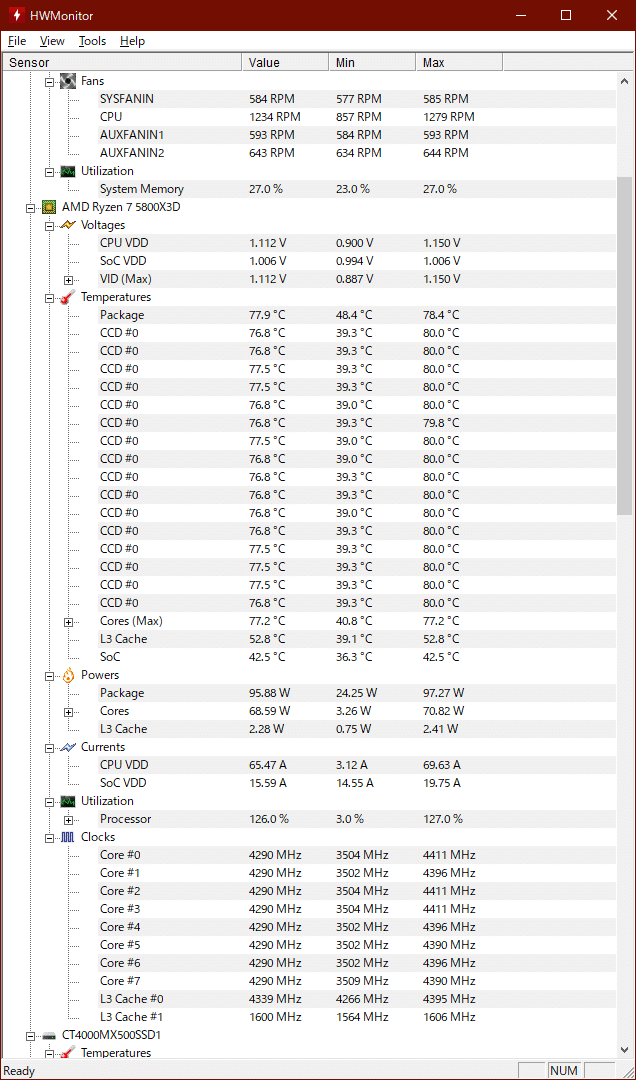Screen dimensions: 636x1080
Task: Click the flame icon next to Powers
Action: coord(68,675)
